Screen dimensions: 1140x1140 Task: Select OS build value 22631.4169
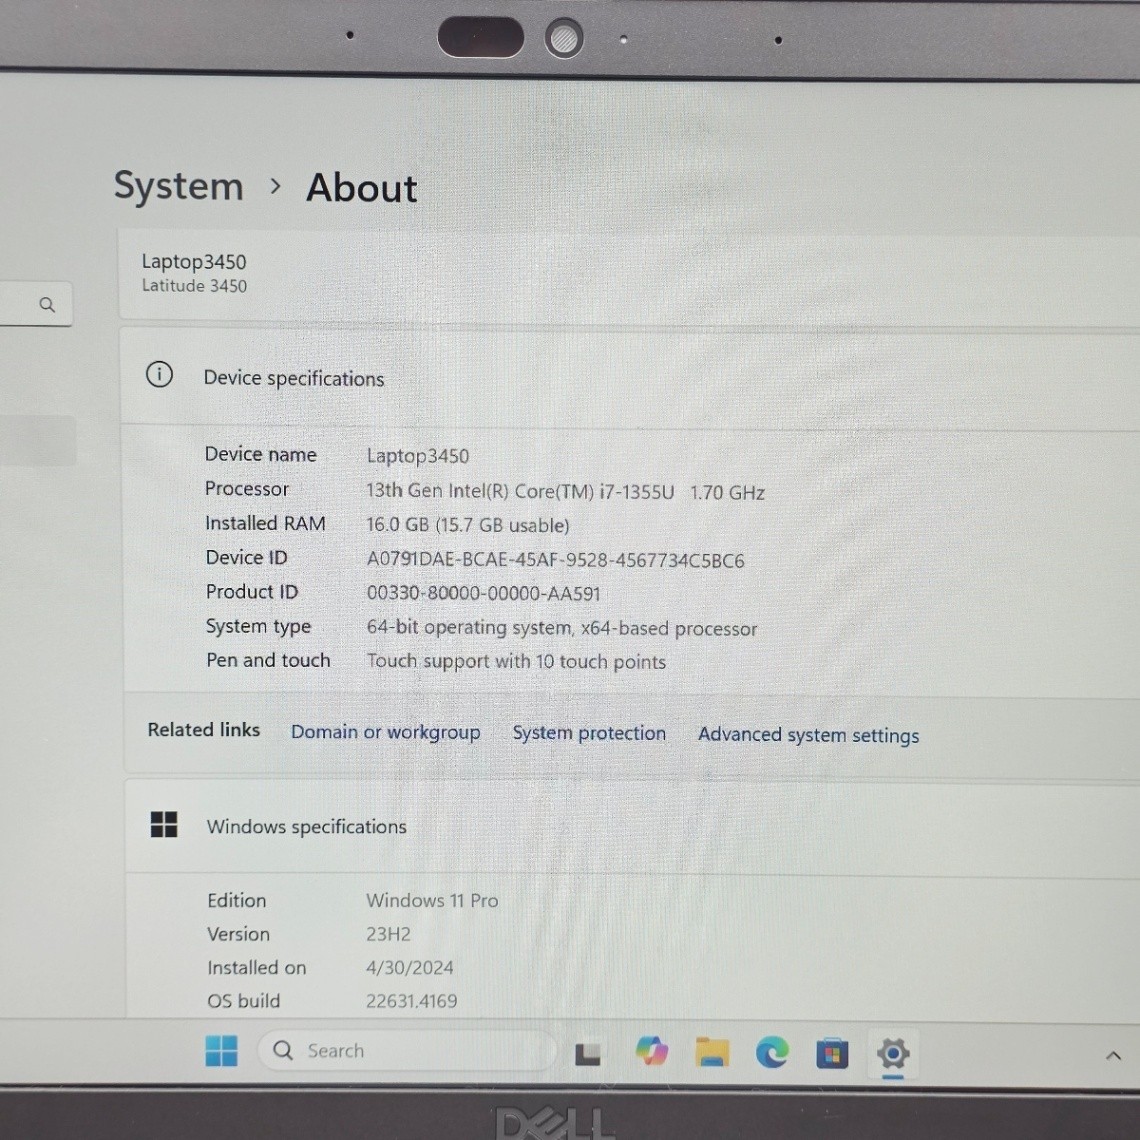click(412, 1001)
